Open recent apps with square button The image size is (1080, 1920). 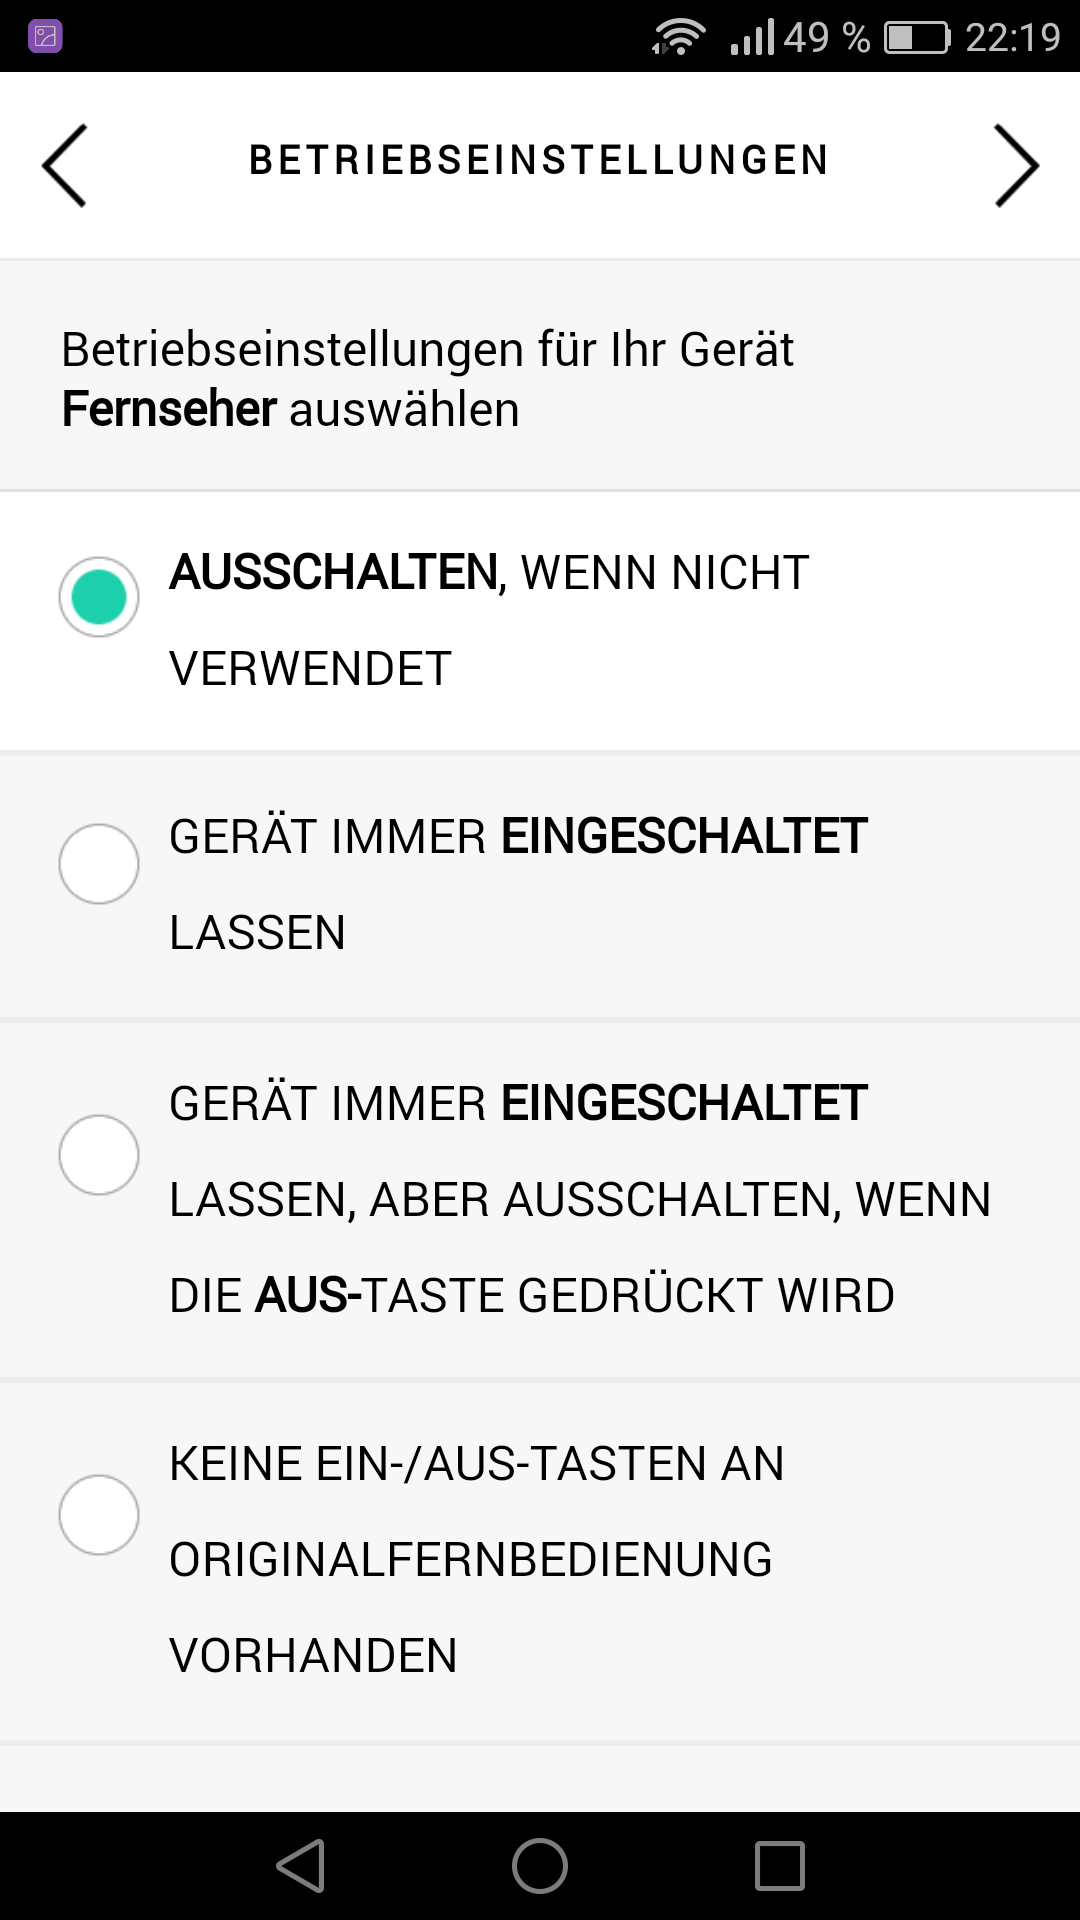[x=780, y=1866]
